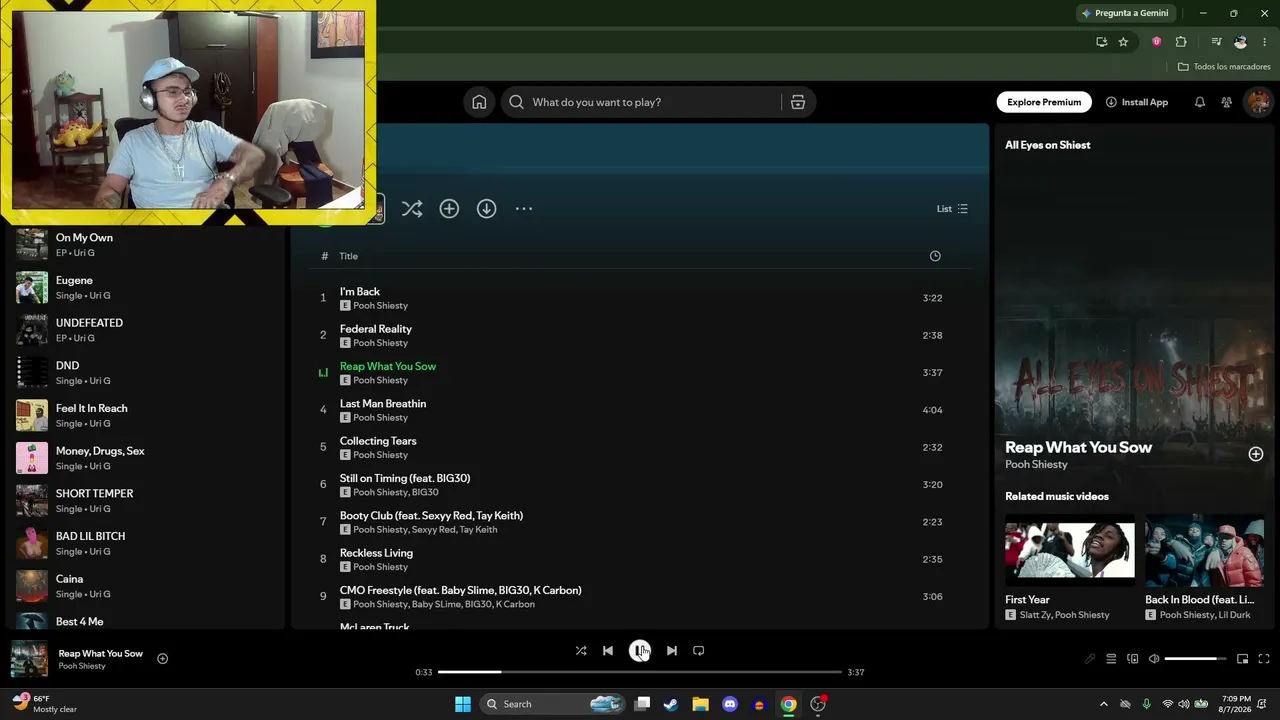Image resolution: width=1280 pixels, height=720 pixels.
Task: Open the Spotify profile avatar menu
Action: click(1258, 102)
